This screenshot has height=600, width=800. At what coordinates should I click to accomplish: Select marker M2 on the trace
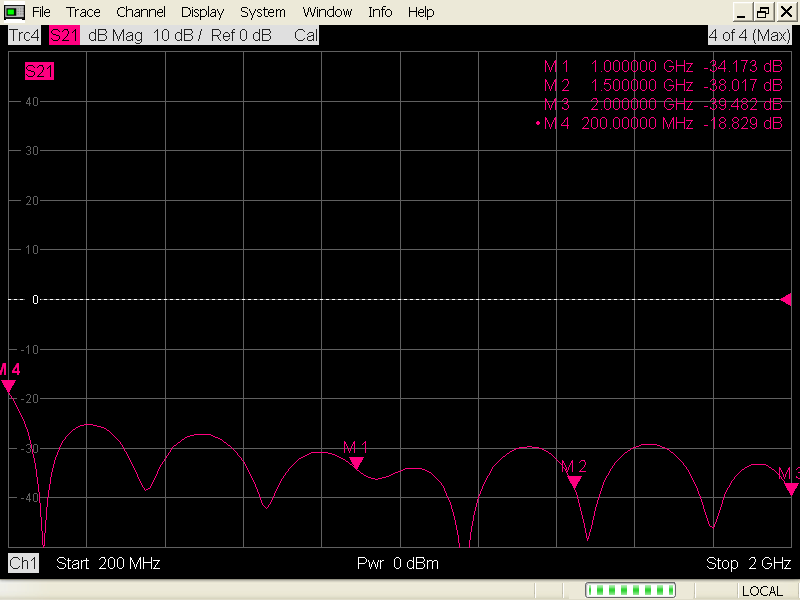coord(574,482)
